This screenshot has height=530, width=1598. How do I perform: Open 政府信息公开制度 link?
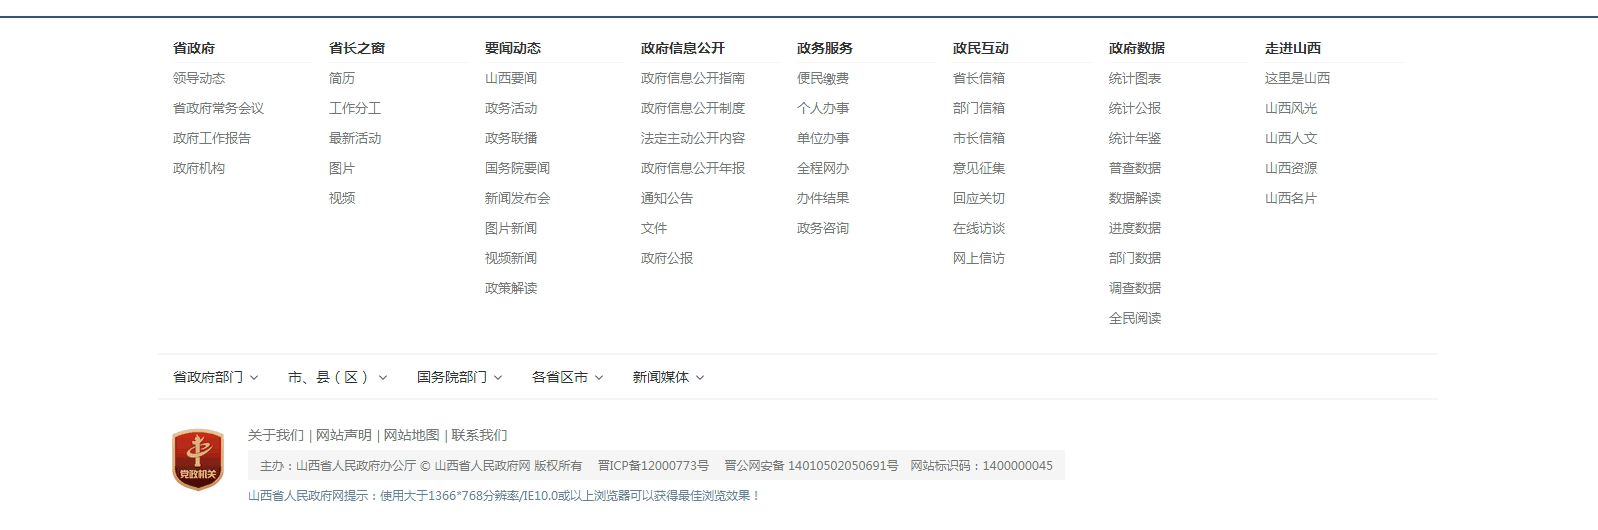(x=693, y=108)
